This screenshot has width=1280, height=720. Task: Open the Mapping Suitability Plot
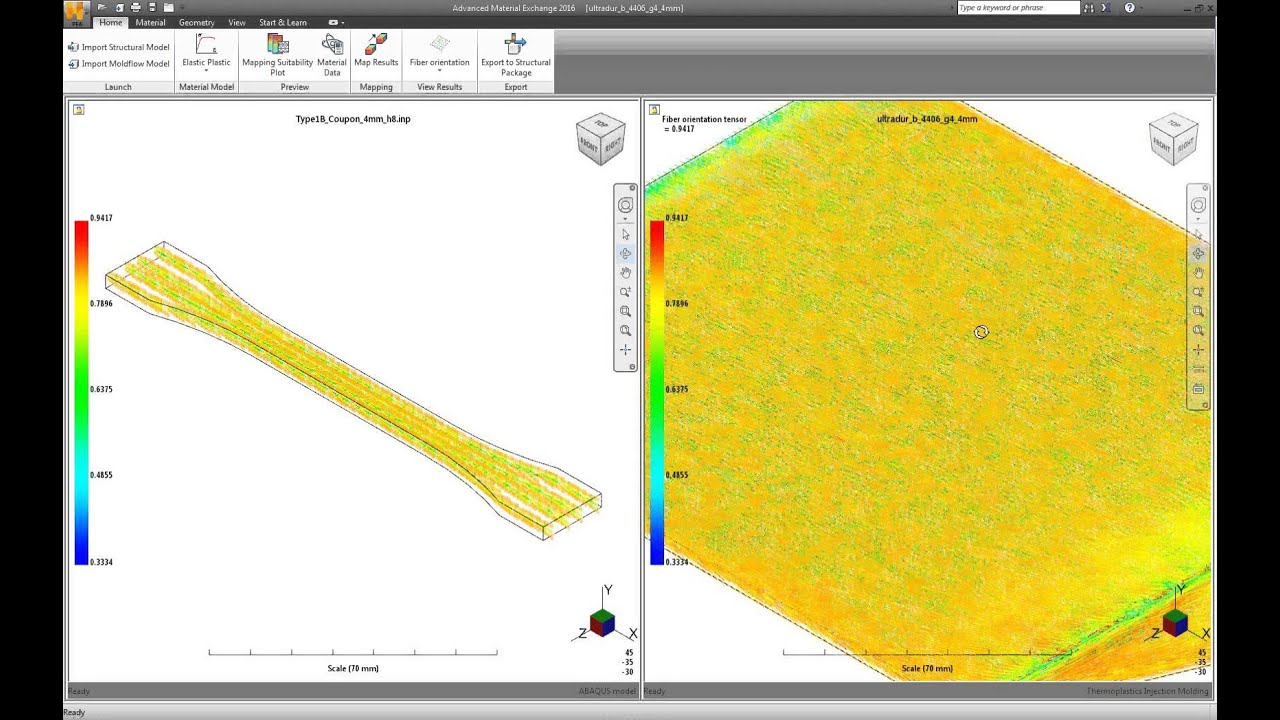(278, 55)
